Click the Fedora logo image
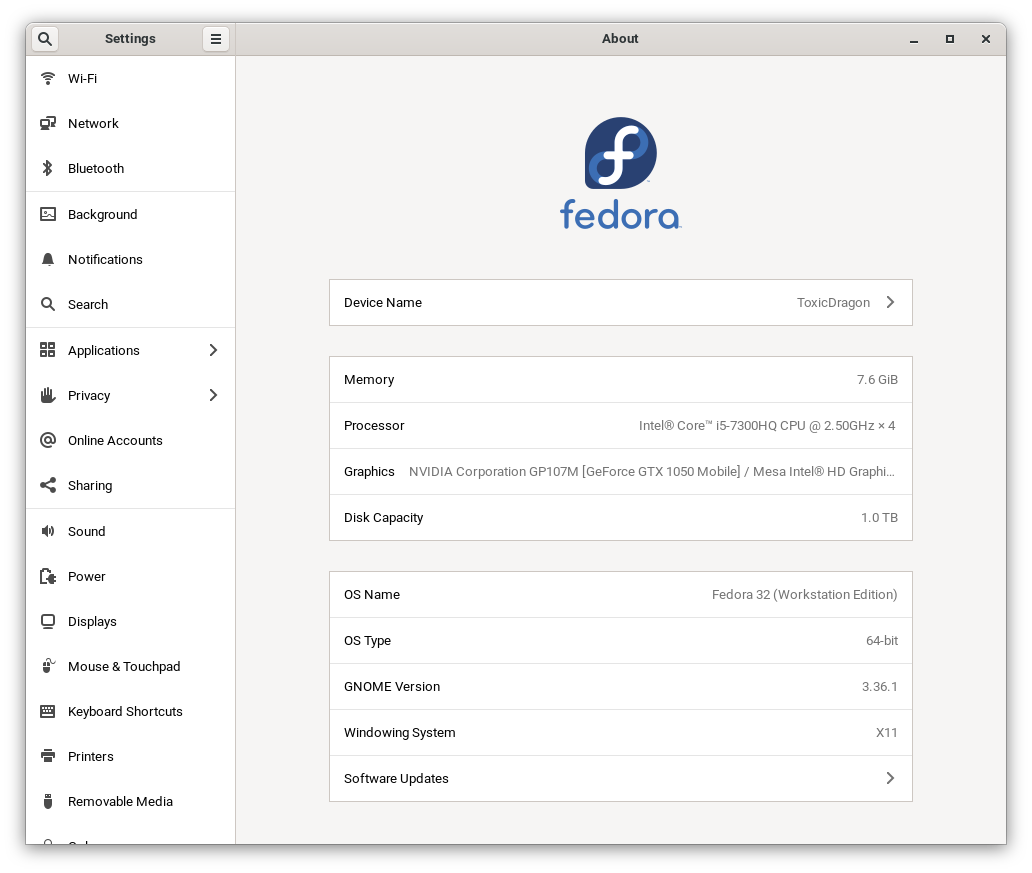This screenshot has width=1032, height=873. pyautogui.click(x=620, y=173)
